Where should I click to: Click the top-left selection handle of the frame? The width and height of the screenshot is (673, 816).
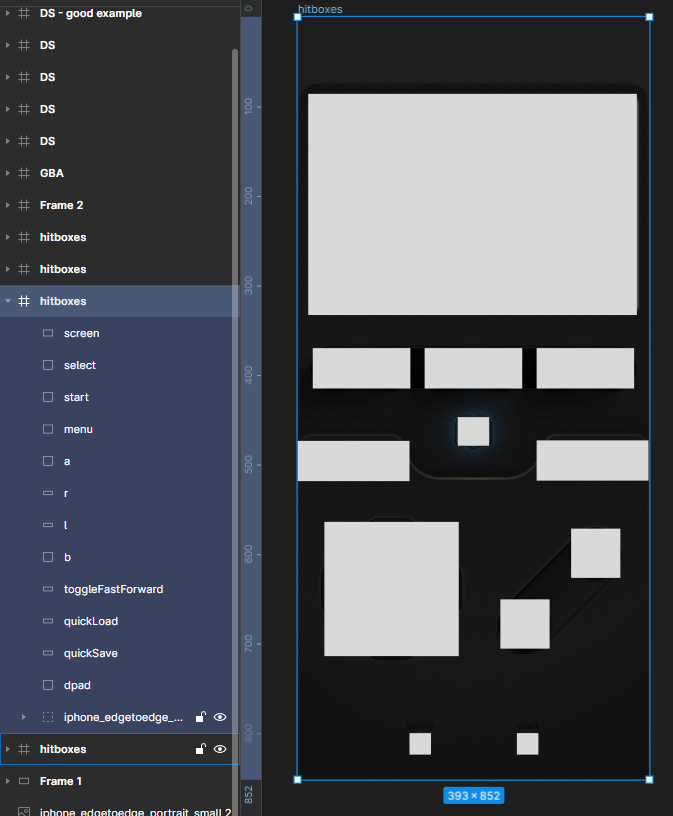tap(298, 17)
